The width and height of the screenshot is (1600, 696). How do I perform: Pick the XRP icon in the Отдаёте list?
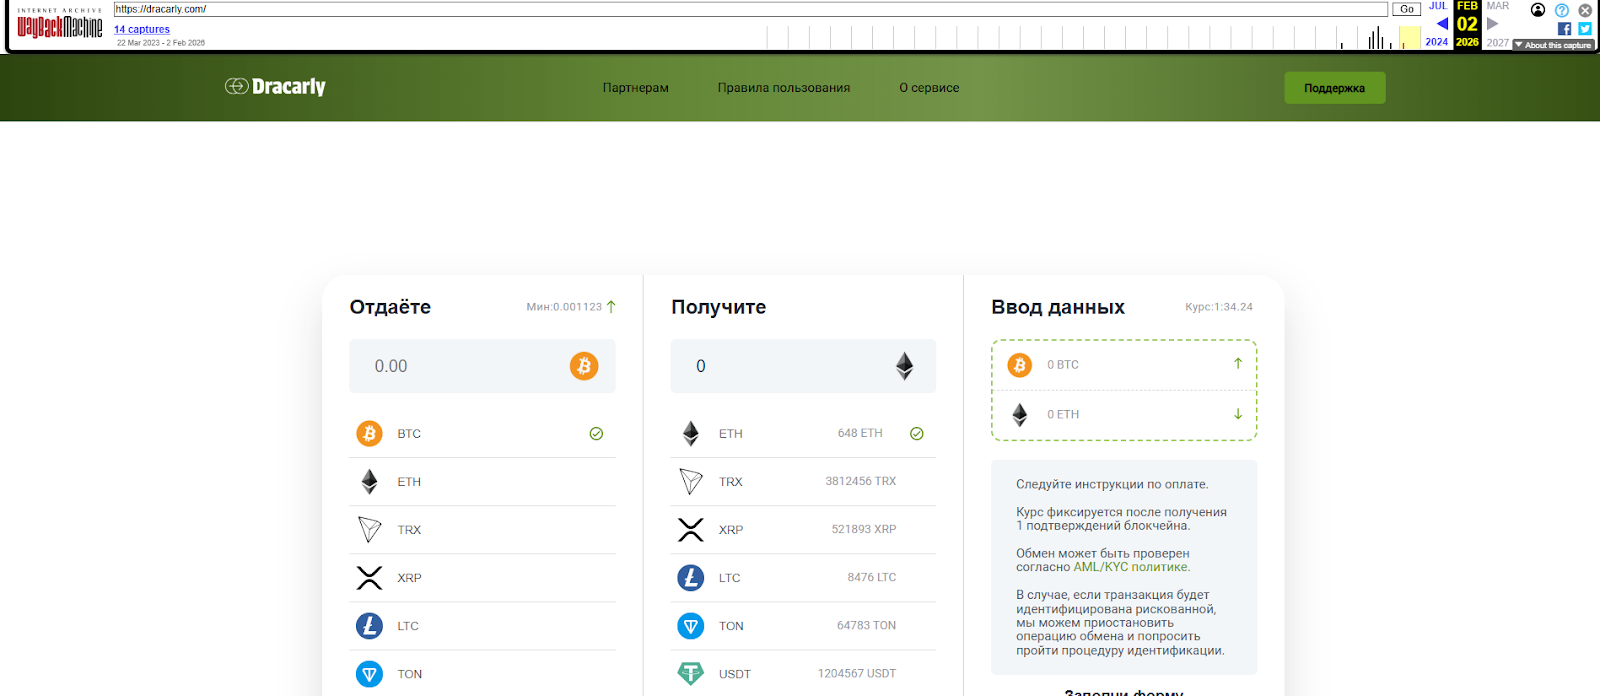[x=369, y=578]
